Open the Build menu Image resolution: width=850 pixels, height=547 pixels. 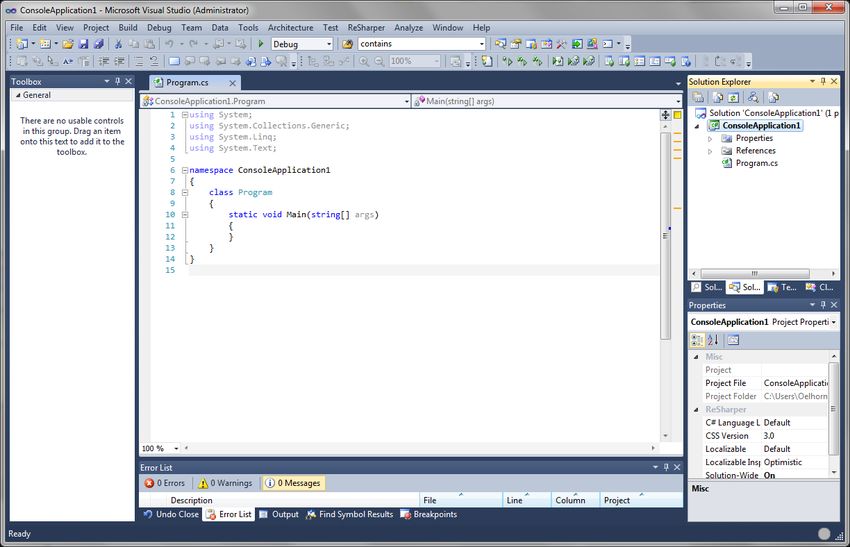(x=128, y=28)
